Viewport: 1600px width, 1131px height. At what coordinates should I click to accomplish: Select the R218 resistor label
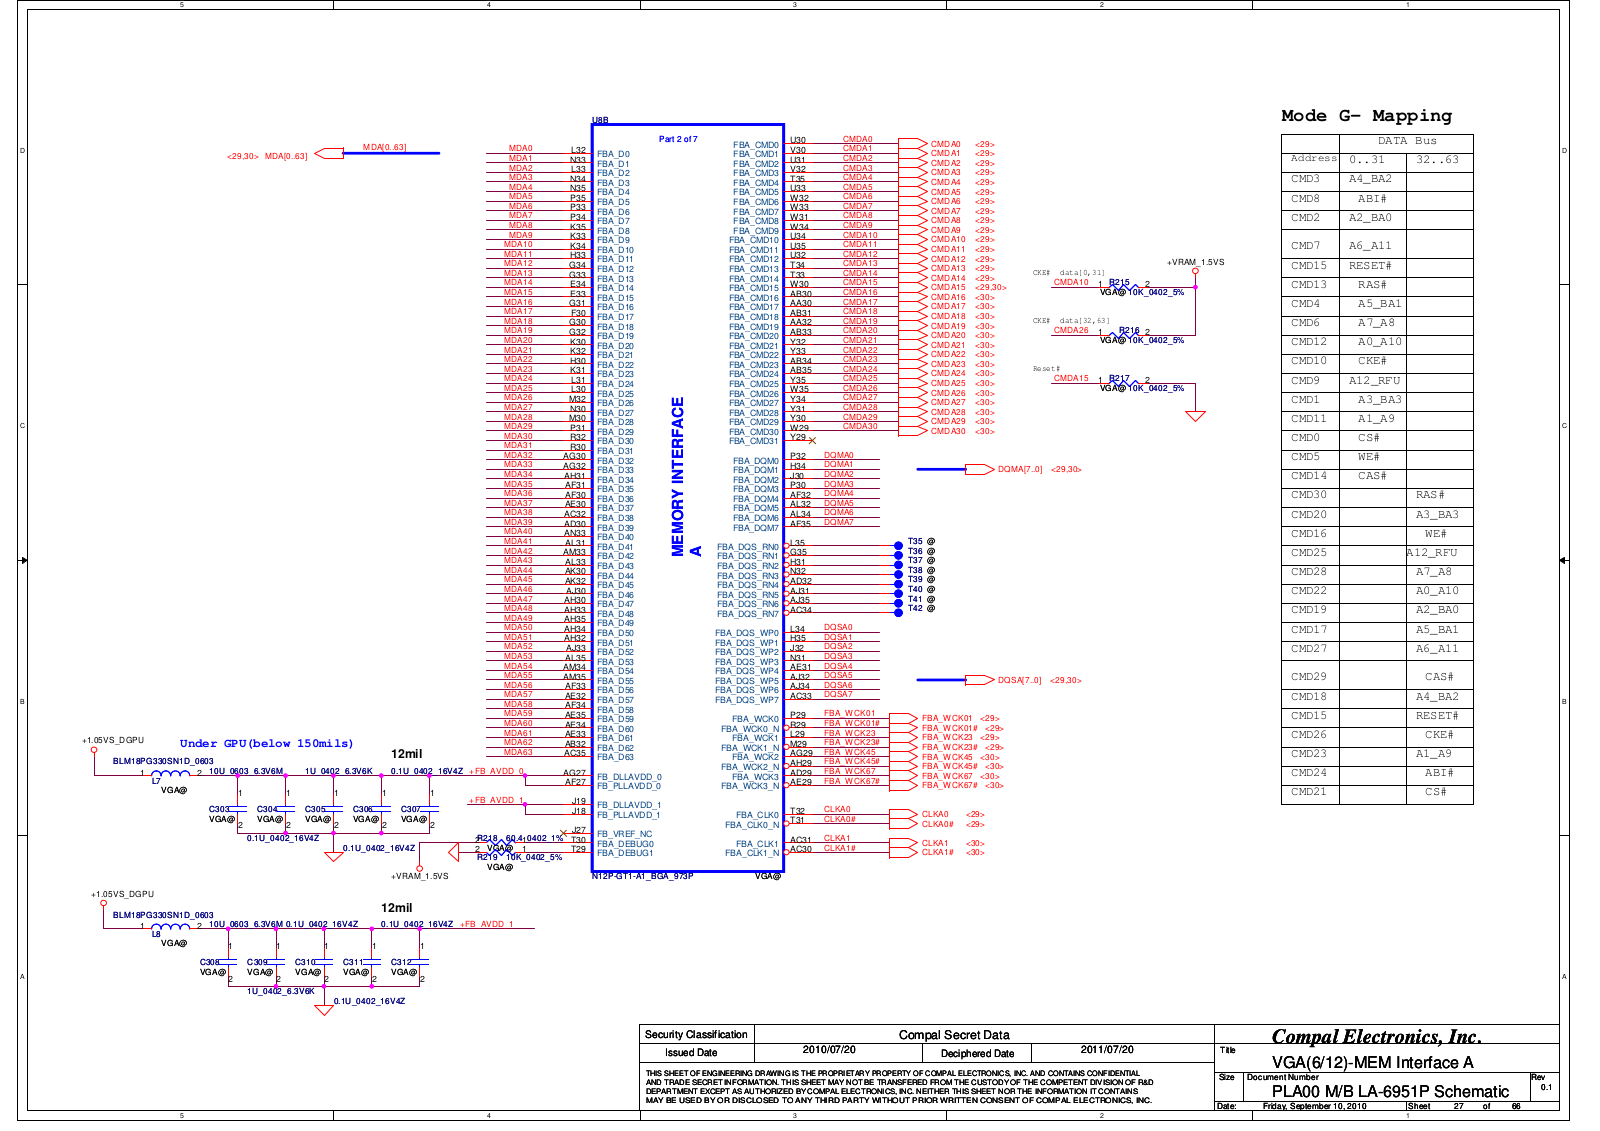tap(487, 838)
